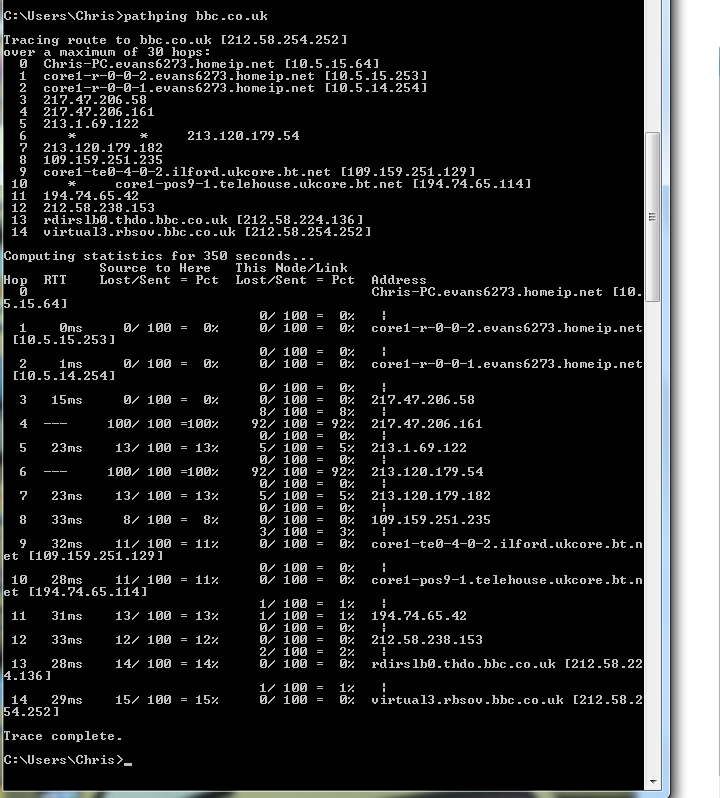
Task: Click the 'Hop' column header
Action: pyautogui.click(x=15, y=280)
